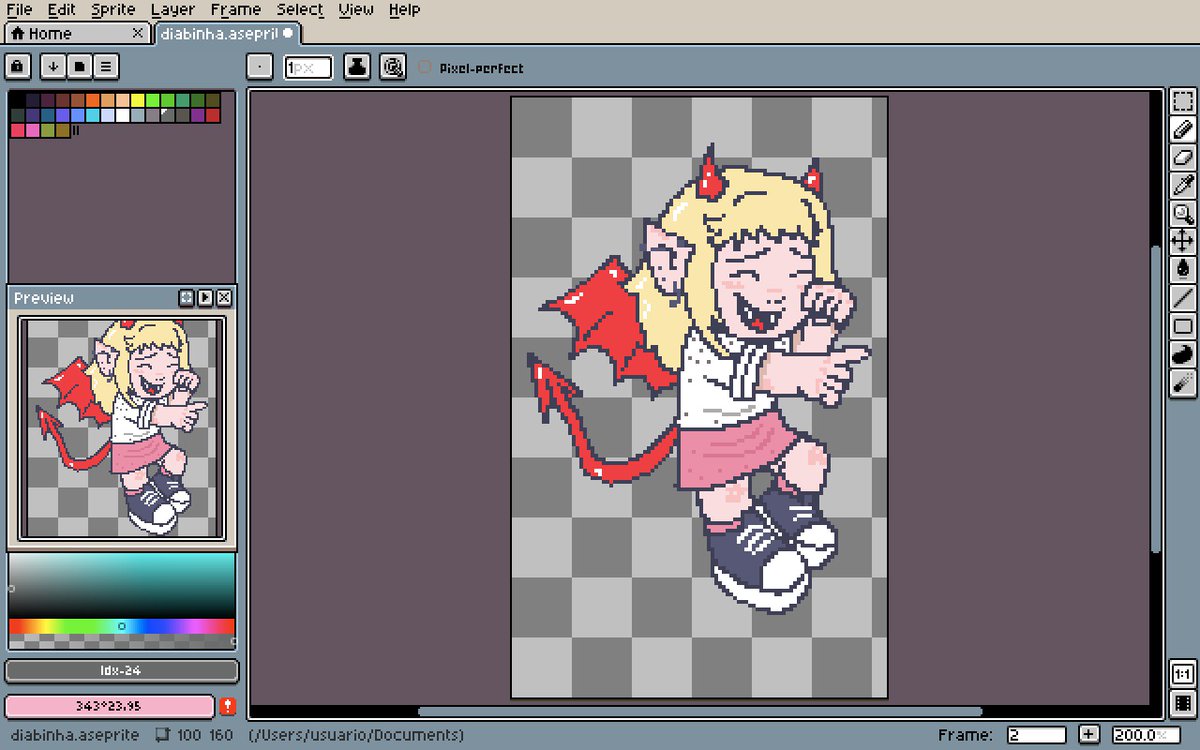
Task: Select the Zoom magnifier tool
Action: pos(1183,213)
